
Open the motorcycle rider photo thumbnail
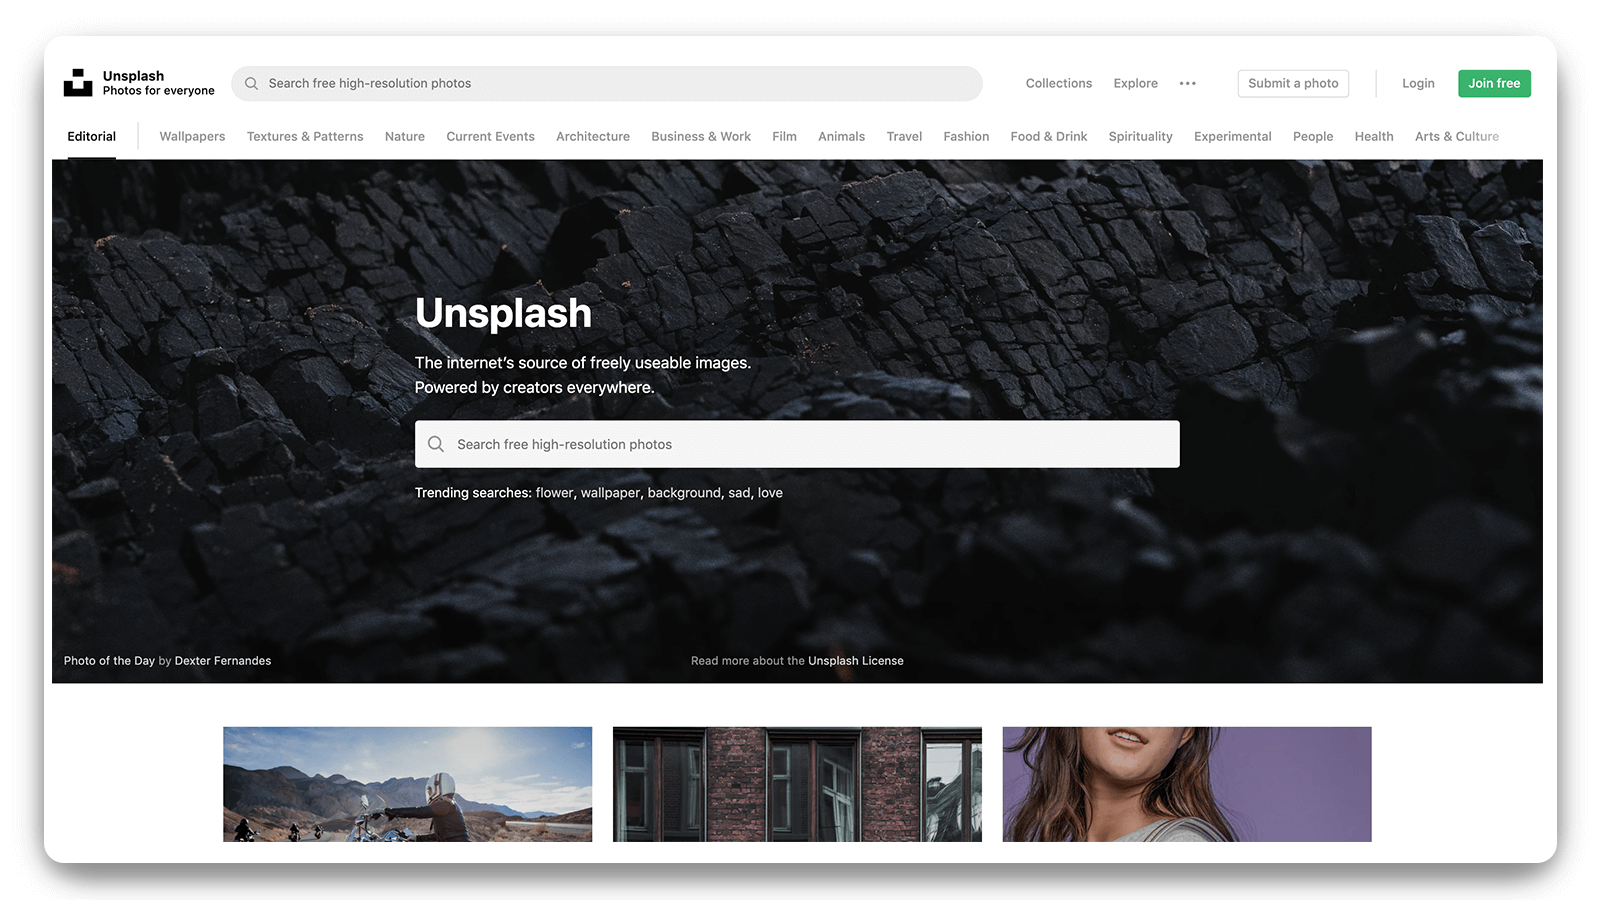[x=408, y=784]
